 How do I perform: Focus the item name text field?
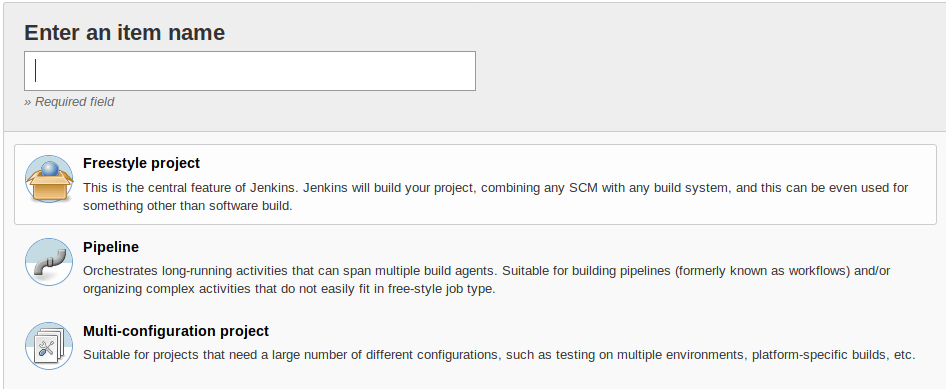(250, 71)
